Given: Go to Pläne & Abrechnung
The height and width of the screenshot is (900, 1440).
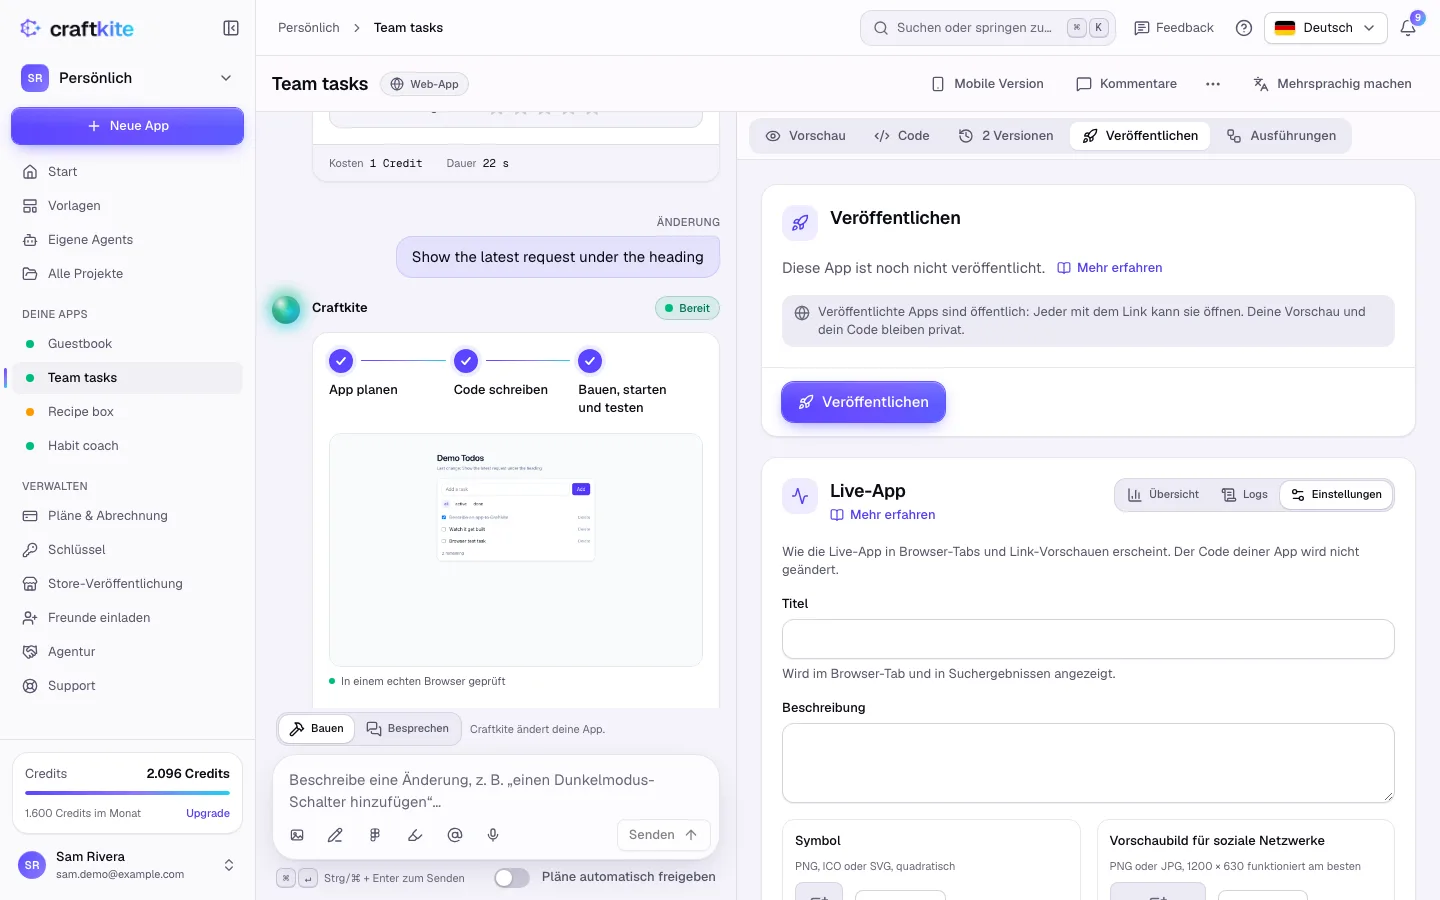Looking at the screenshot, I should [x=127, y=516].
